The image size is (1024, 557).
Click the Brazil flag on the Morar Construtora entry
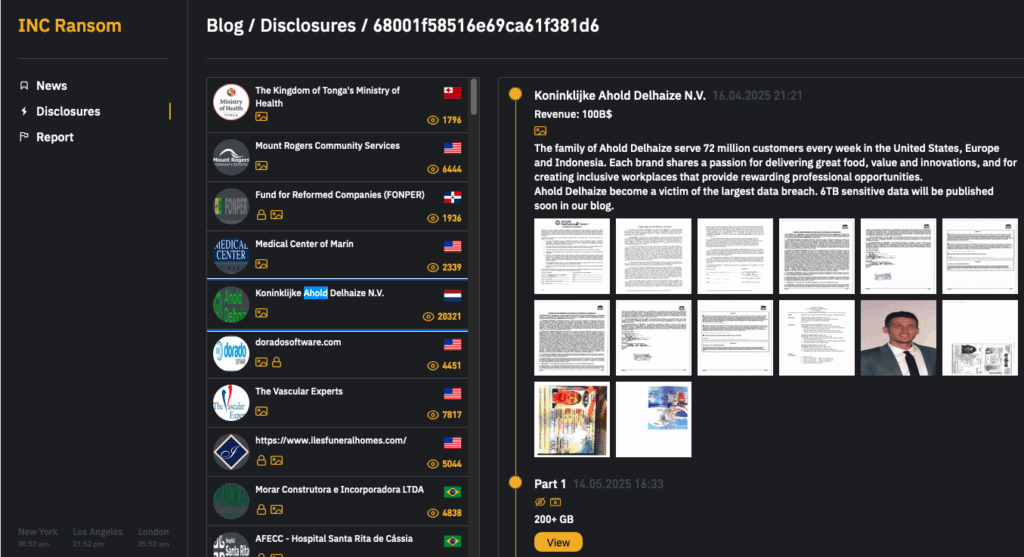pyautogui.click(x=452, y=492)
